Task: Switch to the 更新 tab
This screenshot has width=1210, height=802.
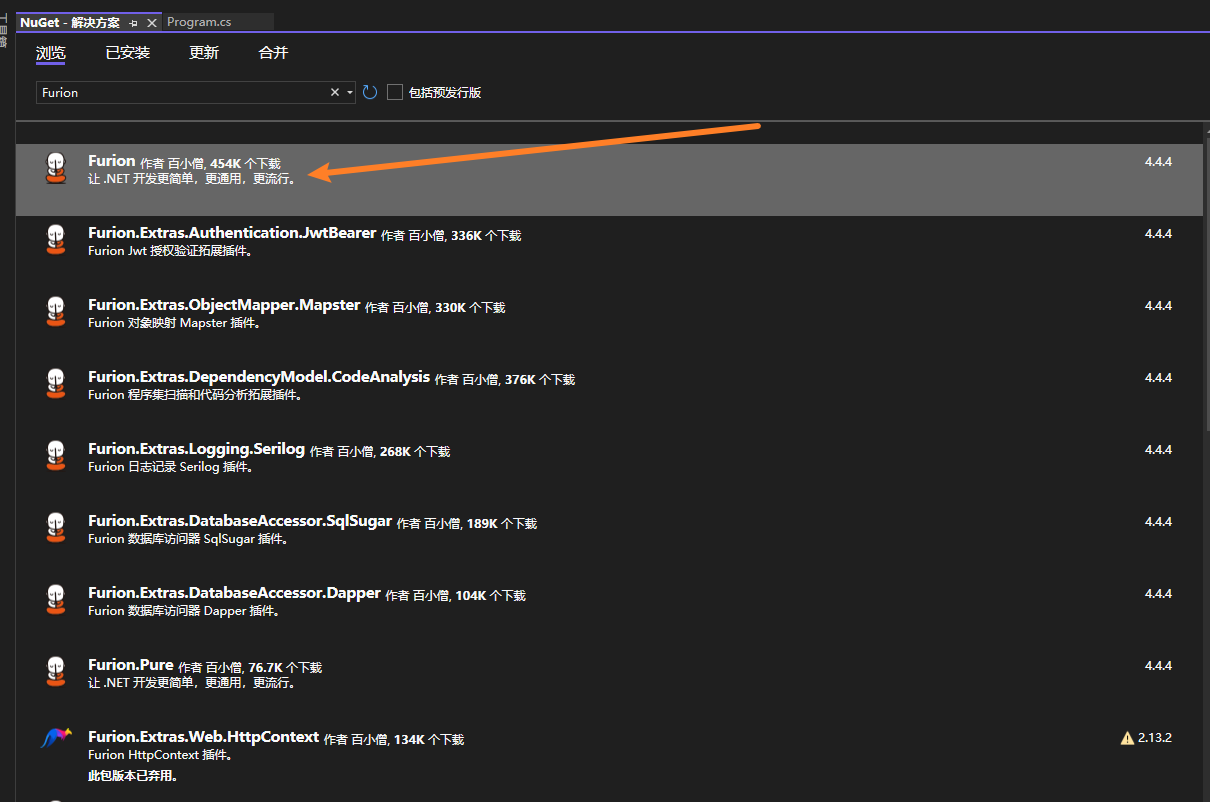Action: point(204,53)
